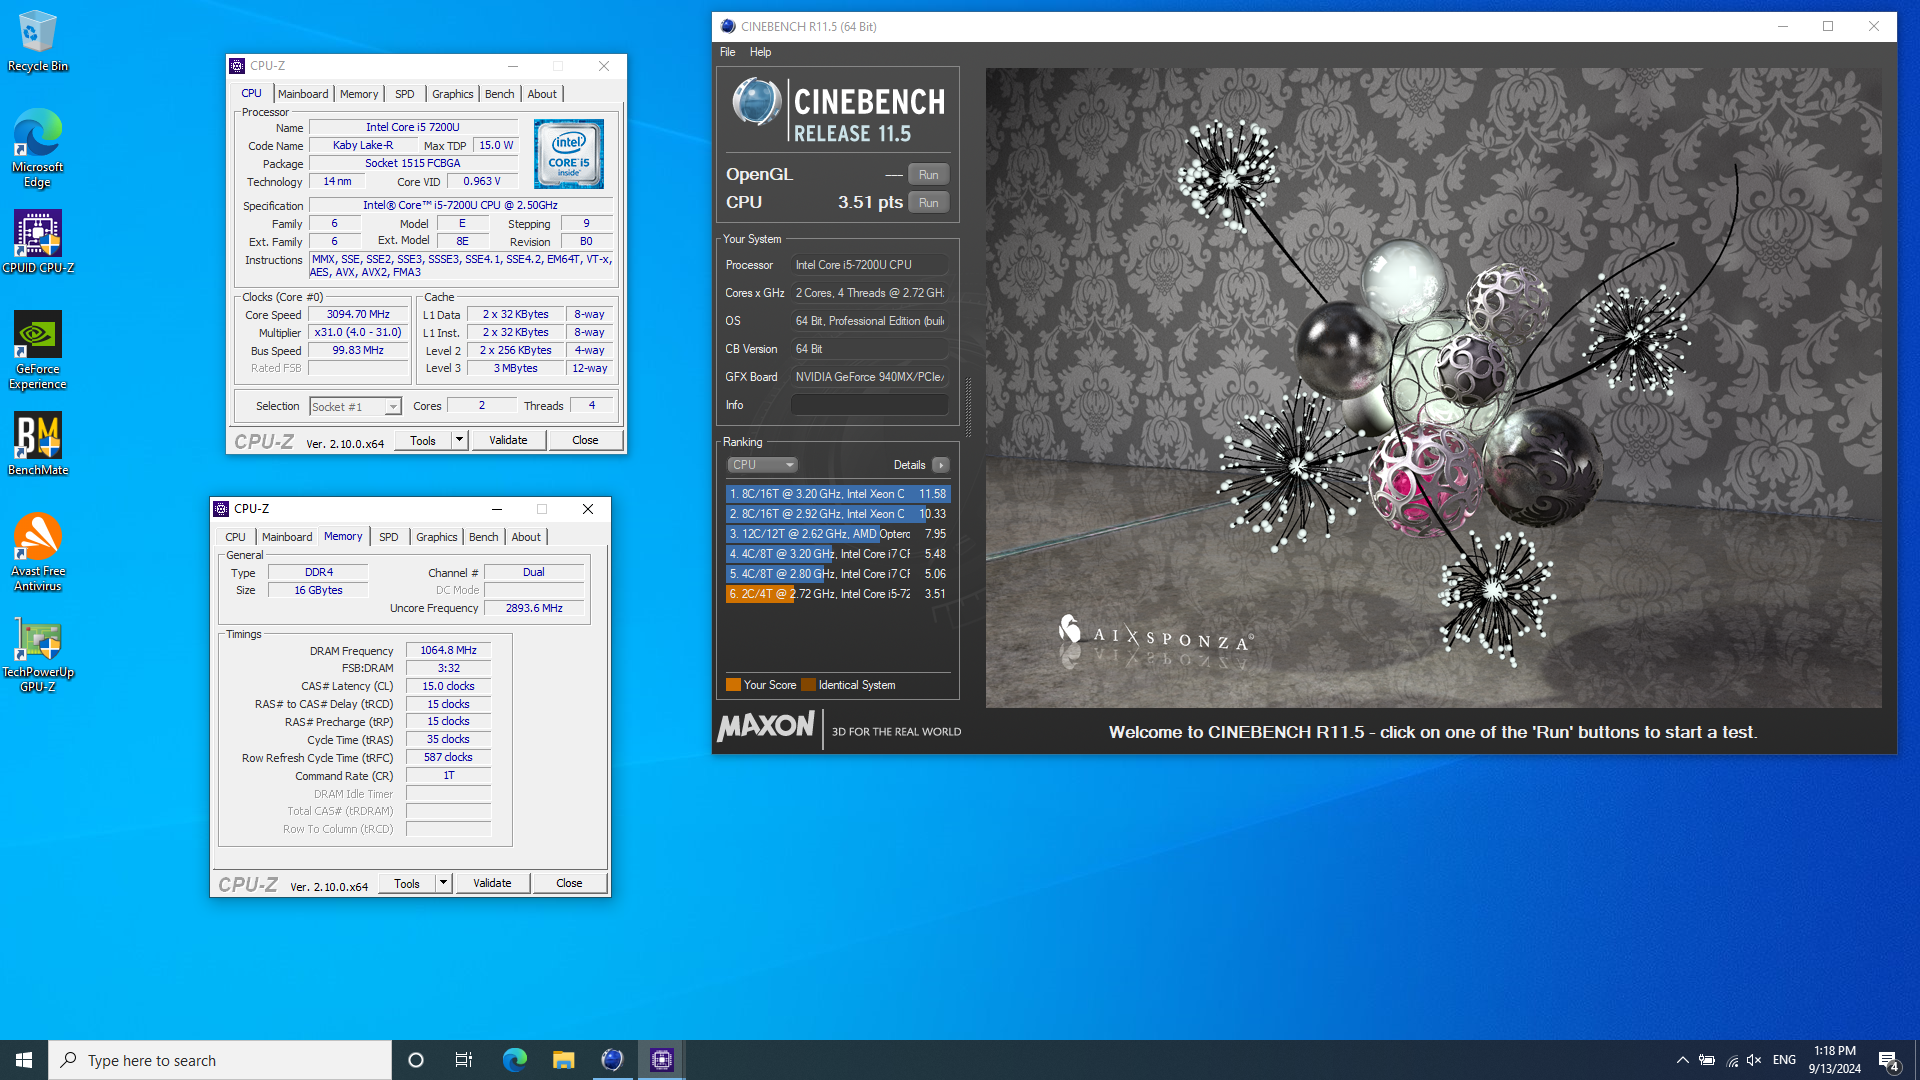Click the Cinebench title bar icon
Viewport: 1920px width, 1080px height.
tap(728, 26)
